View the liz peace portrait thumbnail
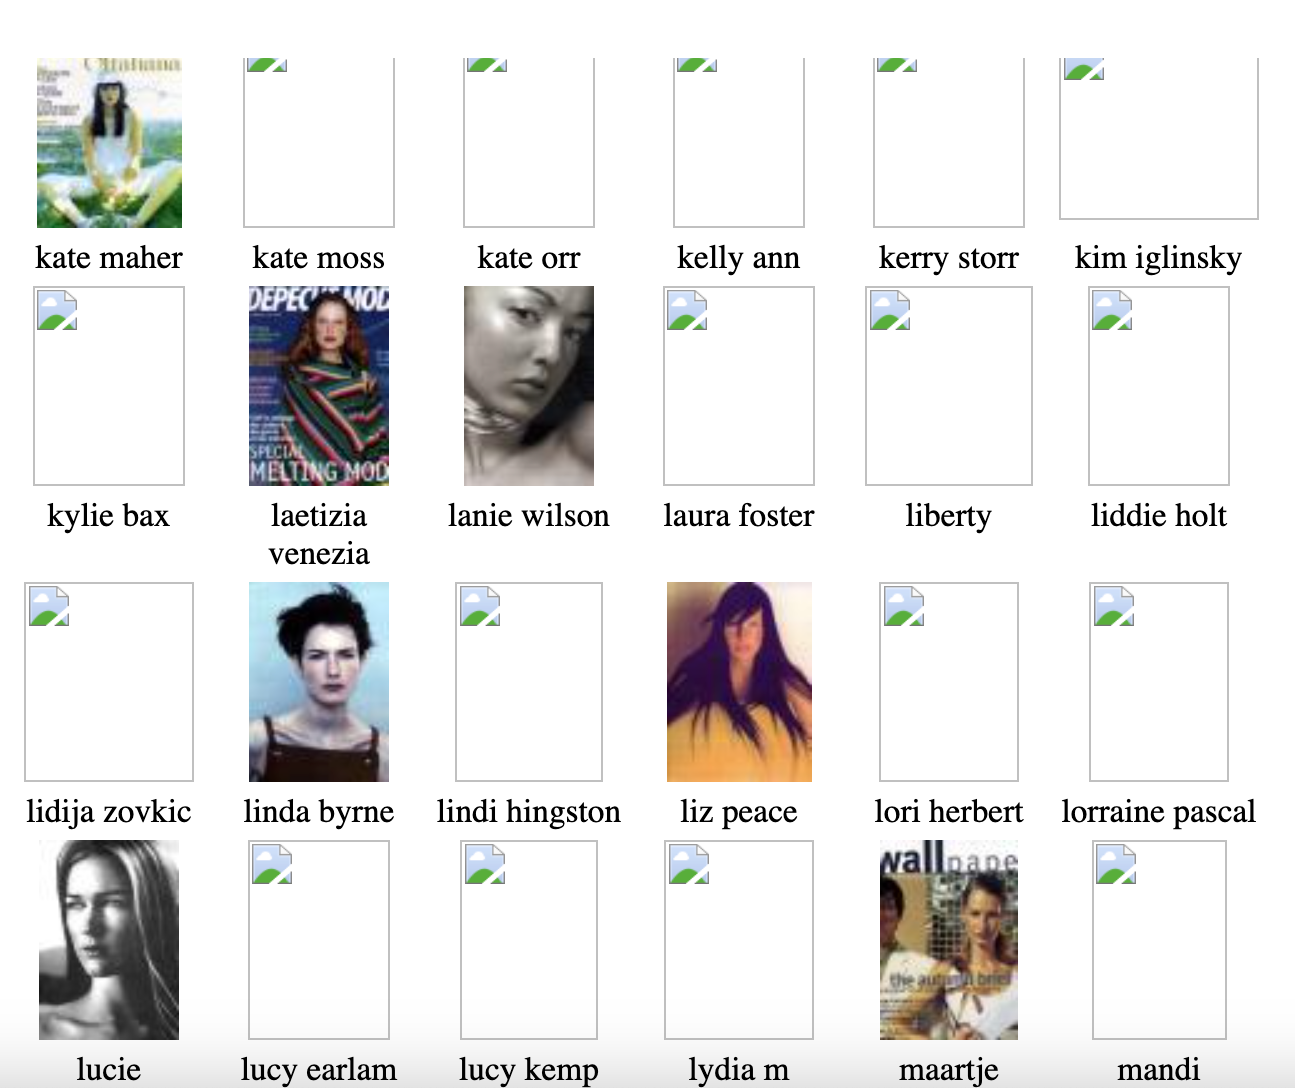The image size is (1295, 1088). click(x=739, y=682)
